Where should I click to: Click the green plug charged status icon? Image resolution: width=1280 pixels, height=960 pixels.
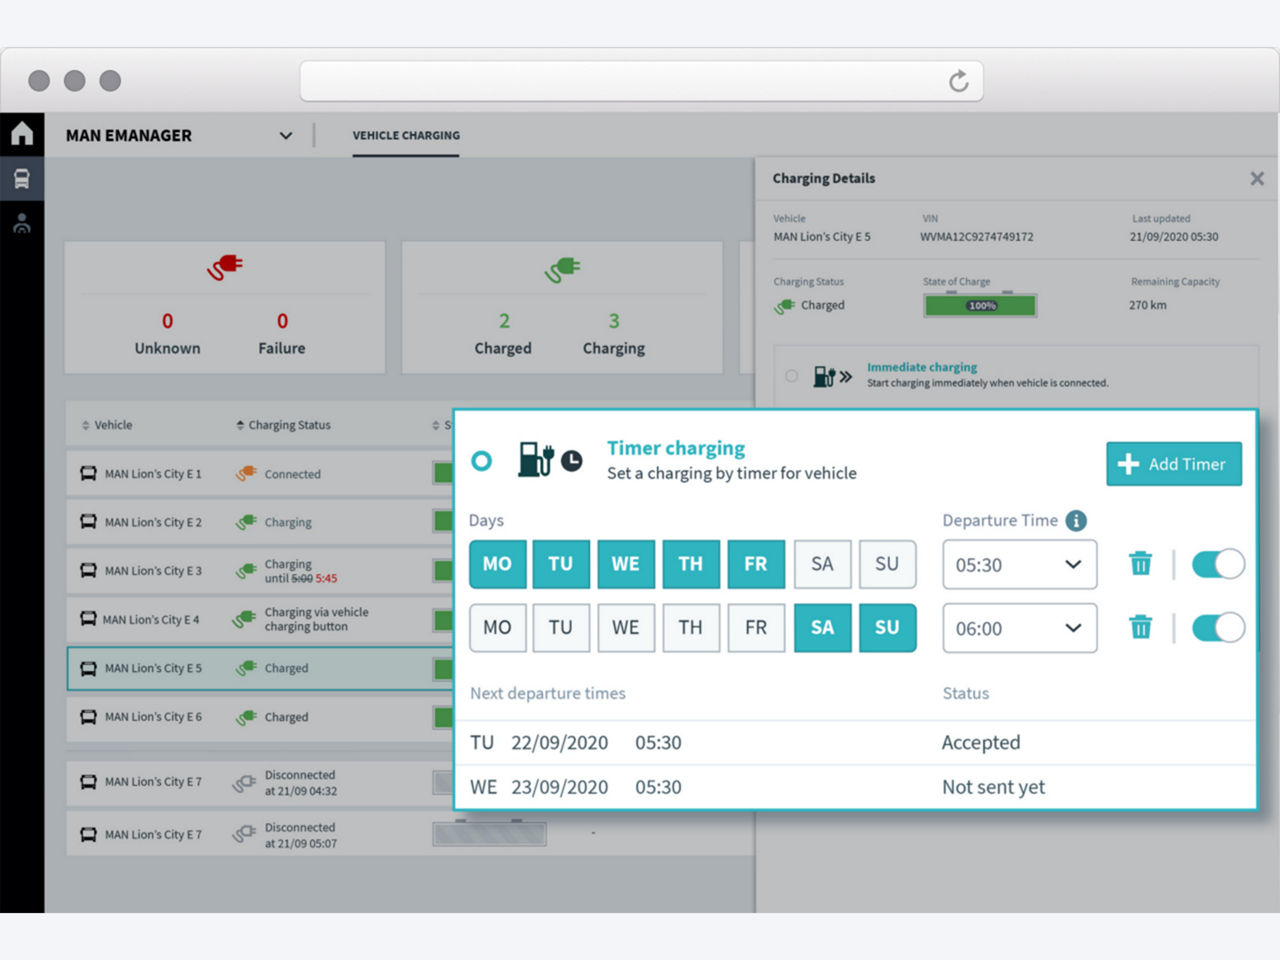pos(562,269)
